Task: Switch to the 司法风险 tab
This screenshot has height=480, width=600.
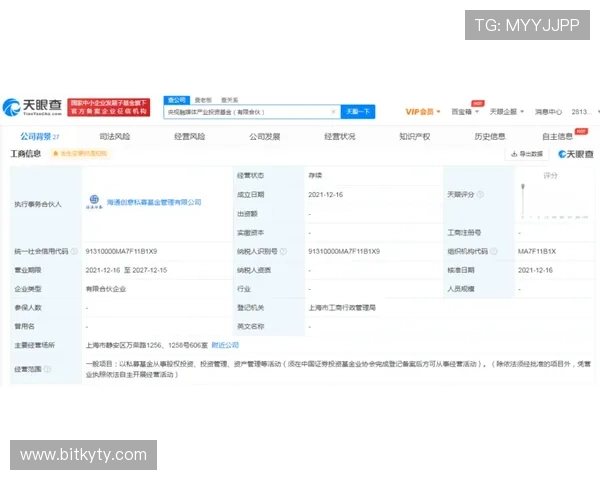Action: point(115,137)
